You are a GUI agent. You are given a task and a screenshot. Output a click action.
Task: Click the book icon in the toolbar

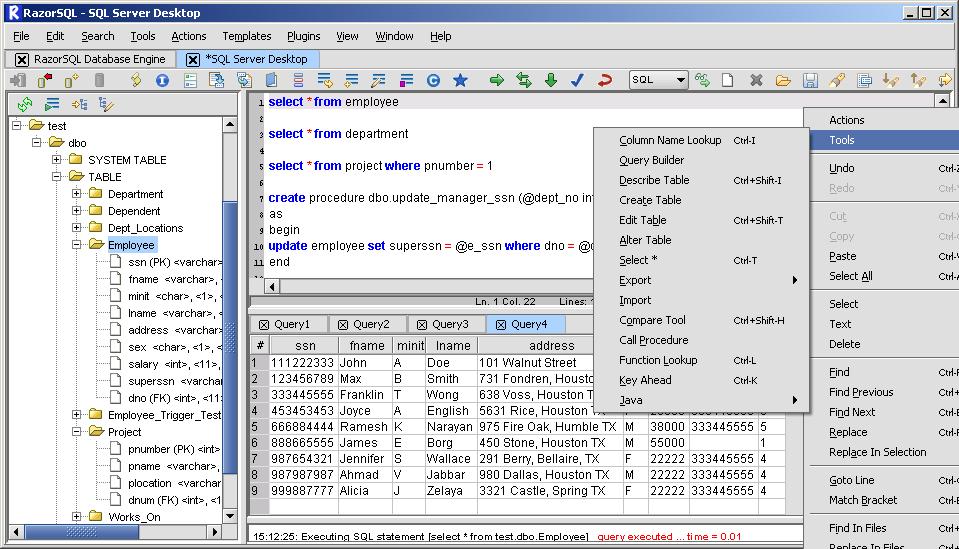(272, 80)
